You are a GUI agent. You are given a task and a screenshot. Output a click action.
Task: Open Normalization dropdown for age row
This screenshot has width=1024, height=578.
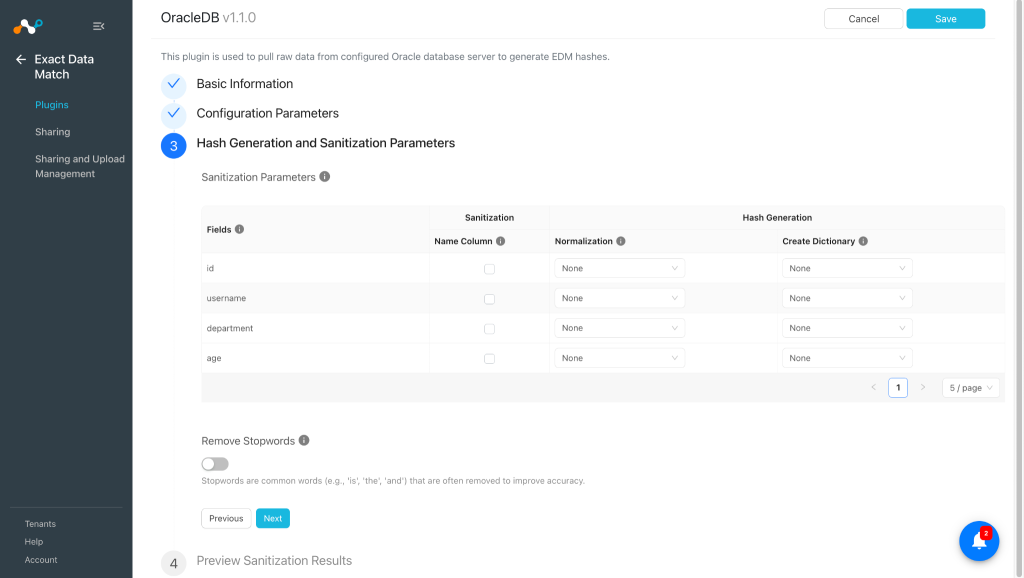(619, 358)
